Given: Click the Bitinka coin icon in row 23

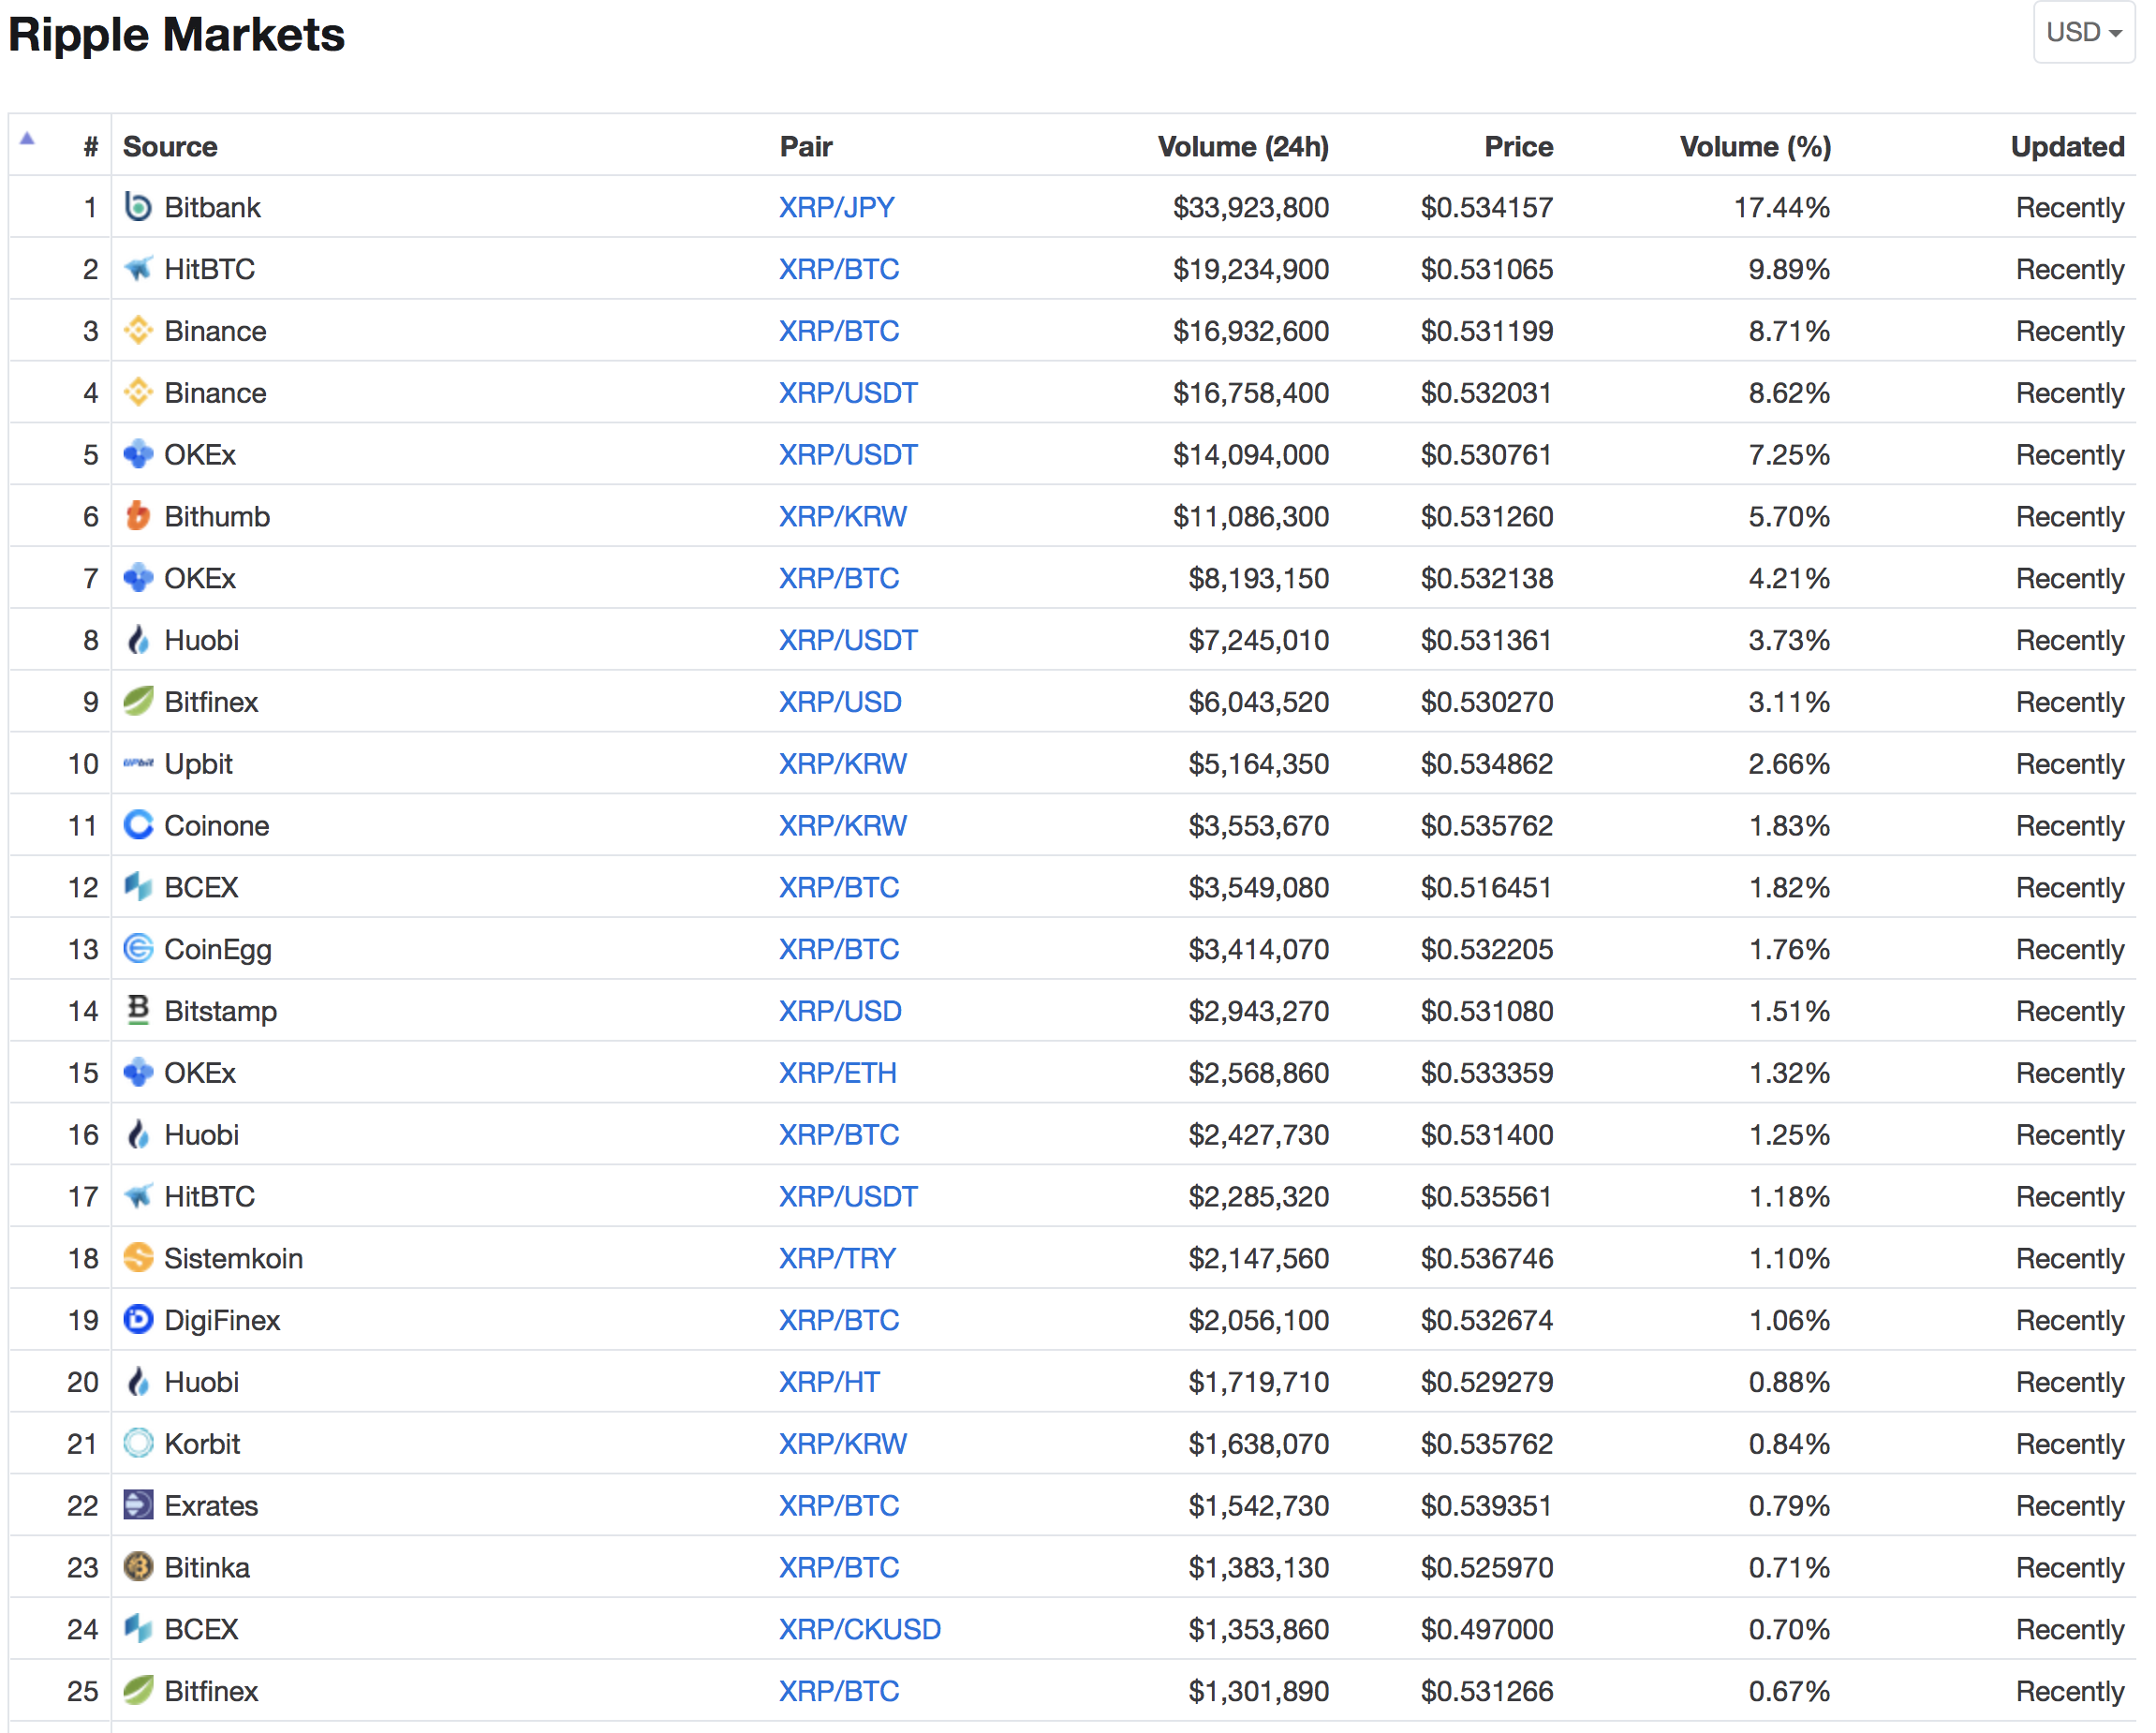Looking at the screenshot, I should [x=138, y=1567].
